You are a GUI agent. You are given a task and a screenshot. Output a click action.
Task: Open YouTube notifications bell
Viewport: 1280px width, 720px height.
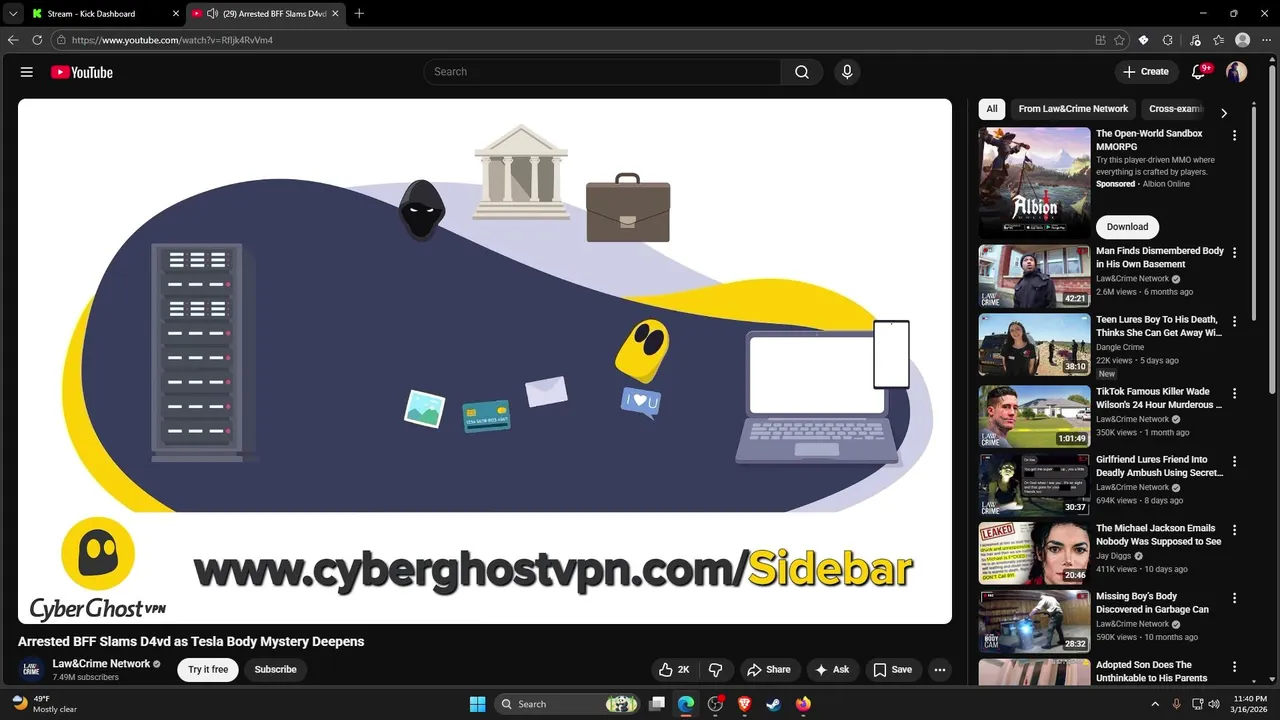1199,72
